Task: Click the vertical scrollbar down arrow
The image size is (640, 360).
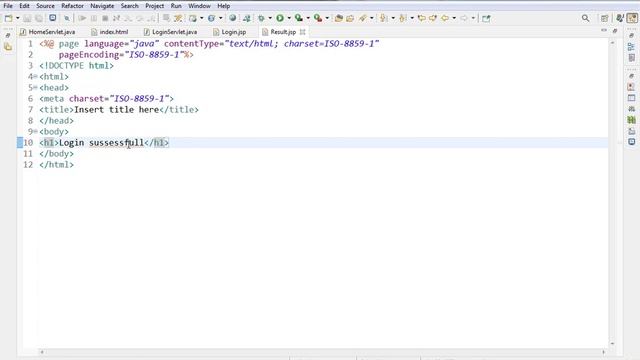Action: tap(612, 344)
